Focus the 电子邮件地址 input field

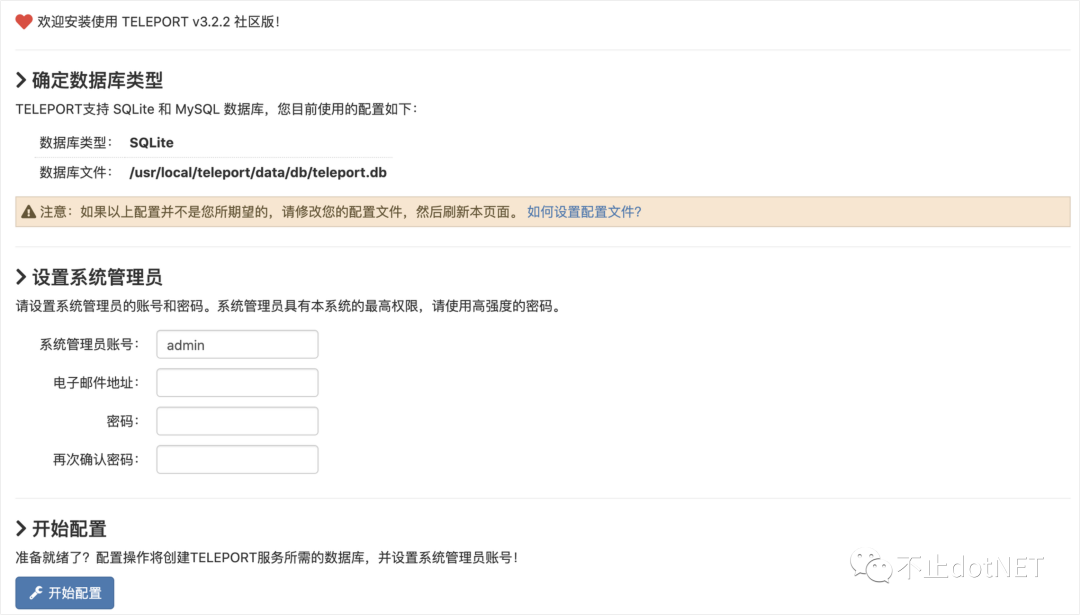237,383
